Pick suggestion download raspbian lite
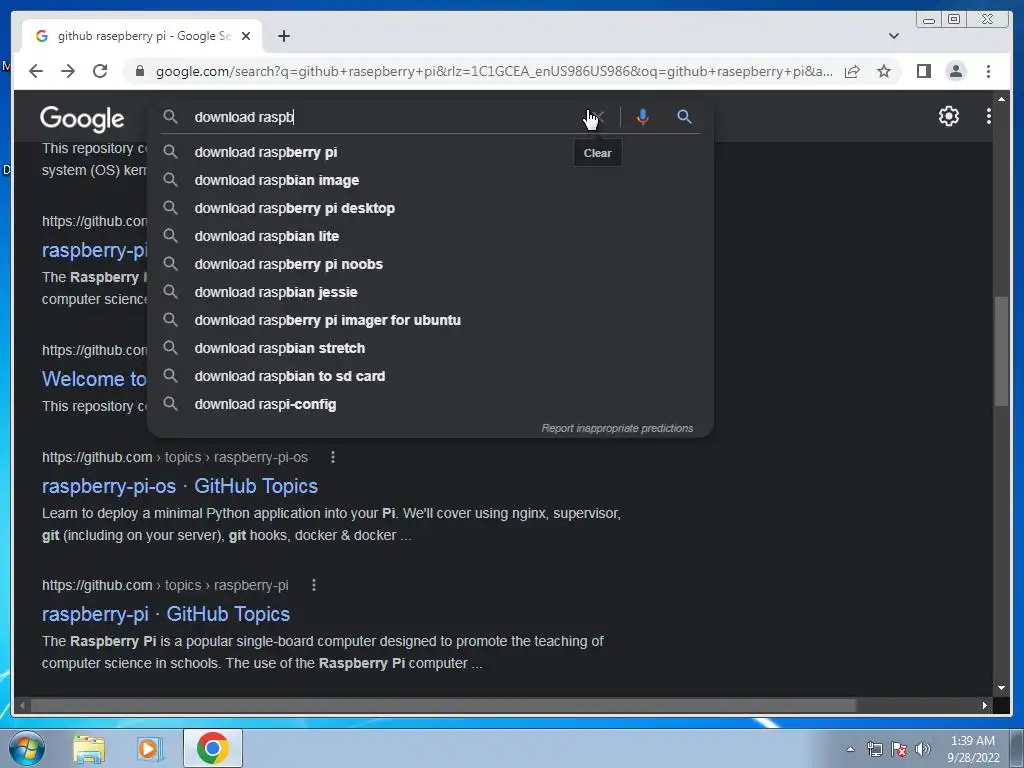This screenshot has width=1024, height=768. [430, 236]
